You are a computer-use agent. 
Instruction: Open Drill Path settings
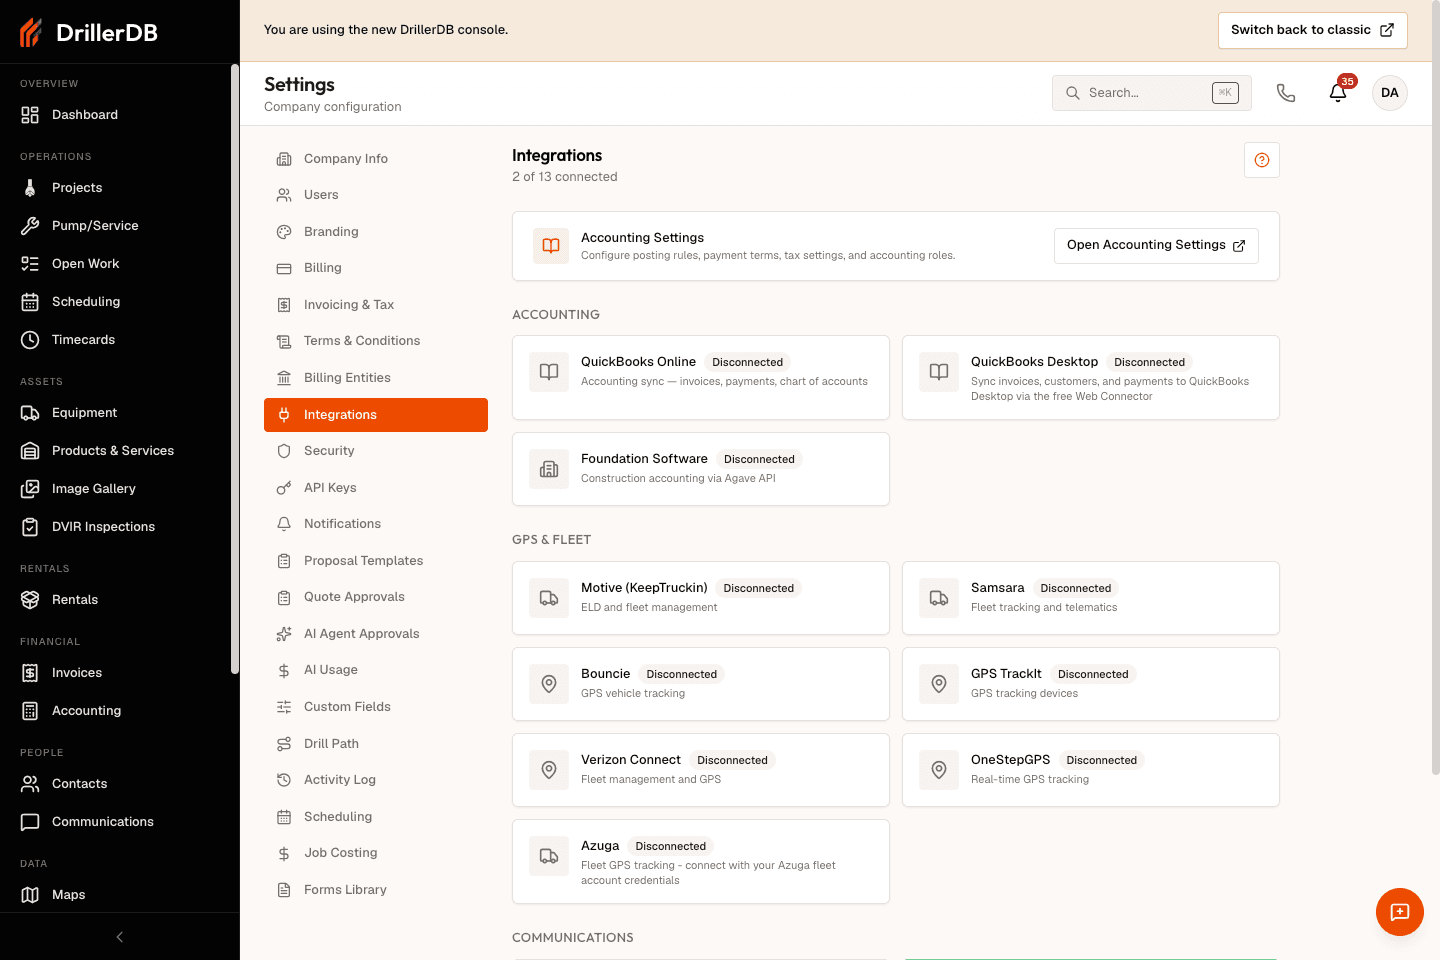point(376,744)
